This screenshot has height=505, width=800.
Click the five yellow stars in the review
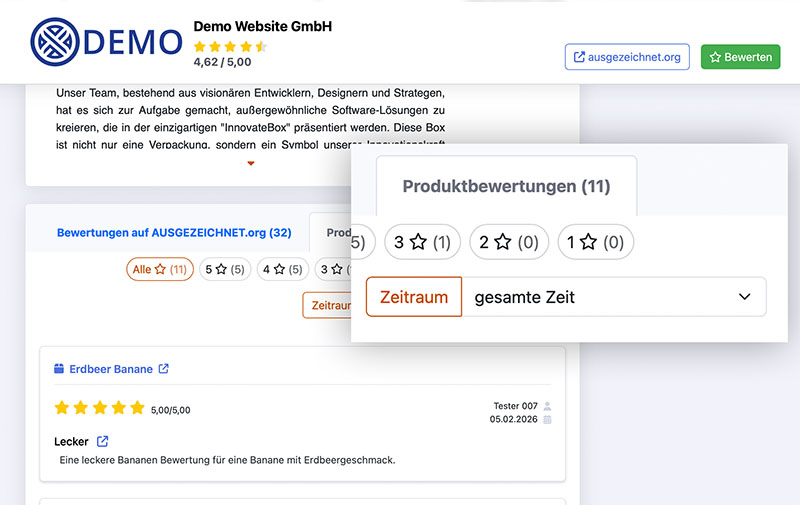click(99, 408)
